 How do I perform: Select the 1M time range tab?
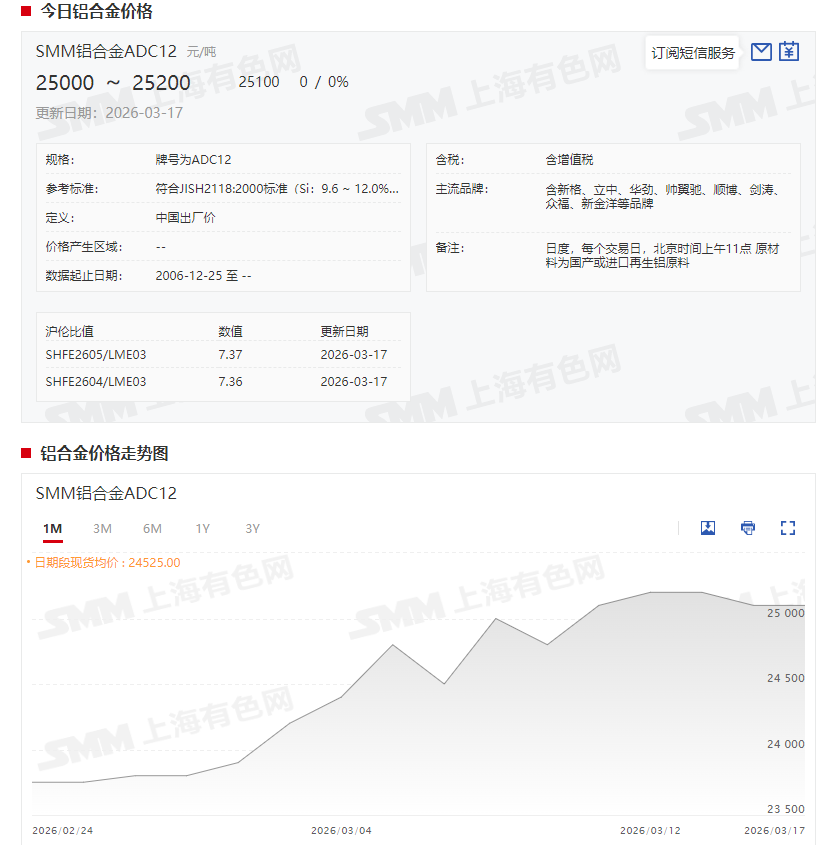click(x=53, y=529)
